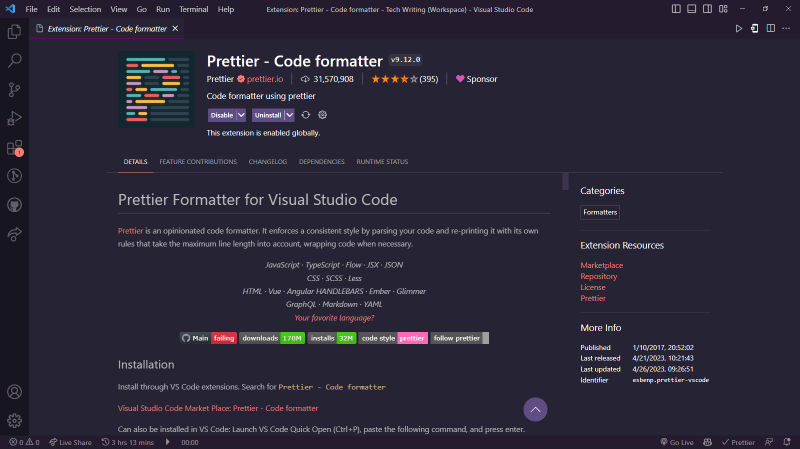Open the Selection menu
This screenshot has height=449, width=800.
(x=85, y=9)
